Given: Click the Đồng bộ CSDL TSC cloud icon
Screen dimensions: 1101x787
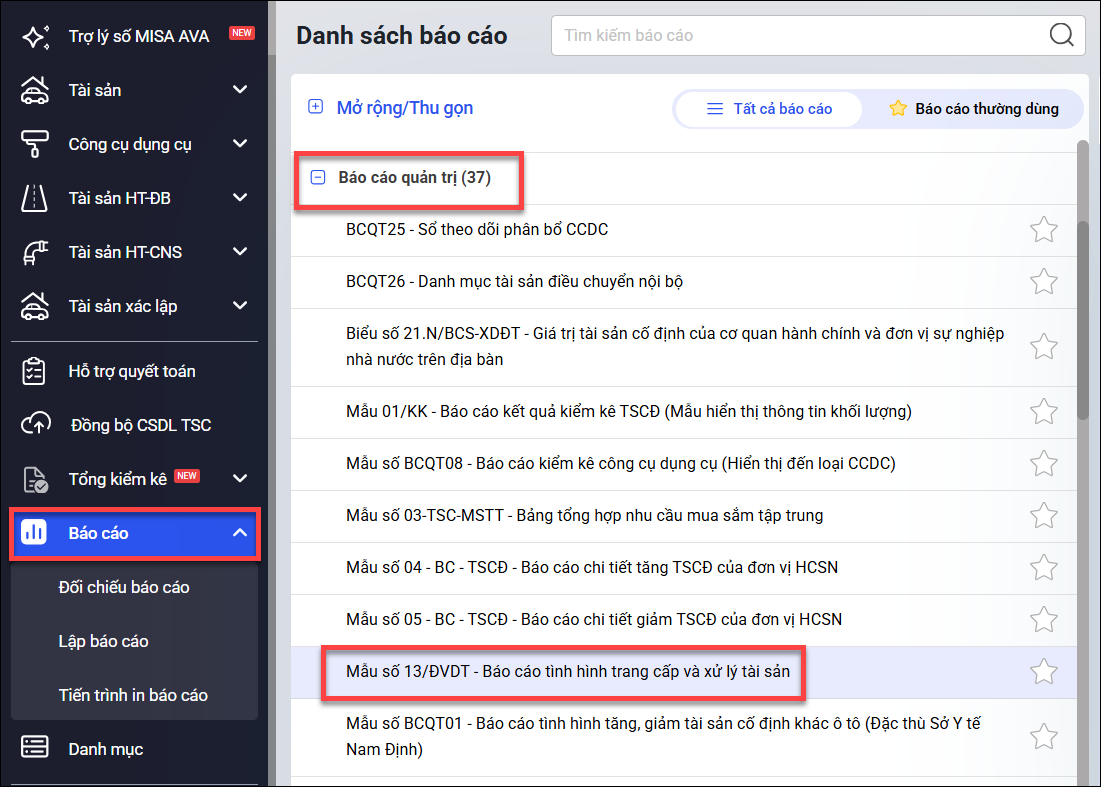Looking at the screenshot, I should 35,425.
